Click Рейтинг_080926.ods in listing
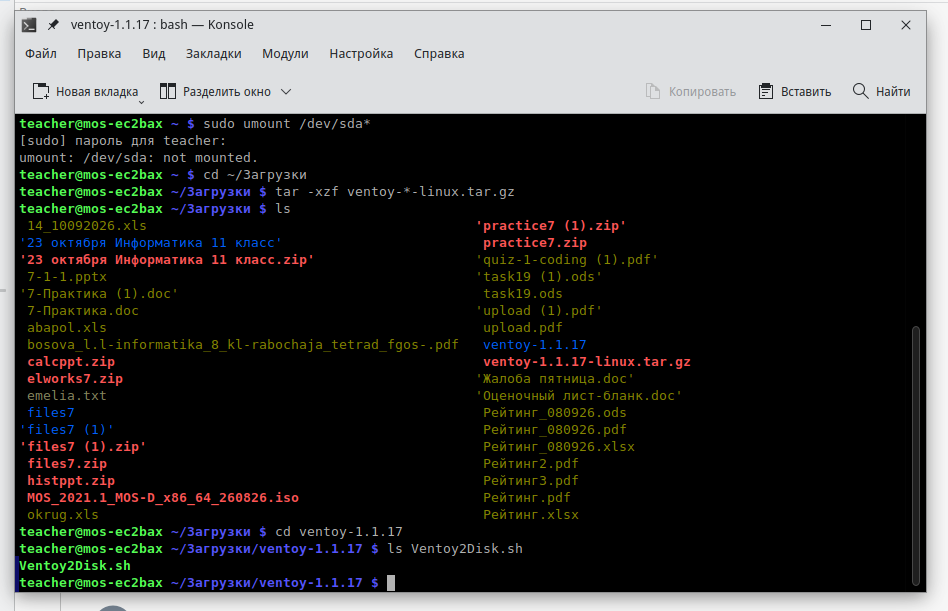Viewport: 948px width, 611px height. point(554,413)
